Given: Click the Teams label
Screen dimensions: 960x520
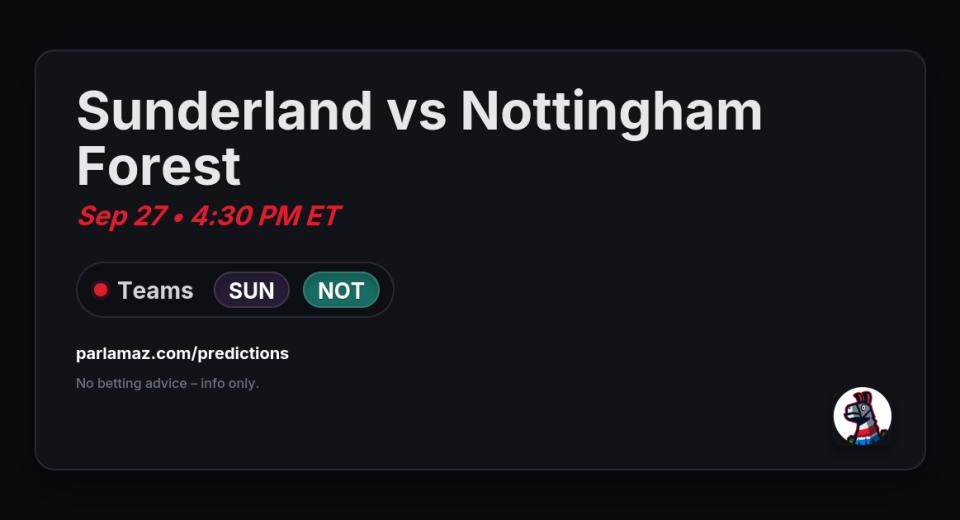Looking at the screenshot, I should (x=155, y=290).
